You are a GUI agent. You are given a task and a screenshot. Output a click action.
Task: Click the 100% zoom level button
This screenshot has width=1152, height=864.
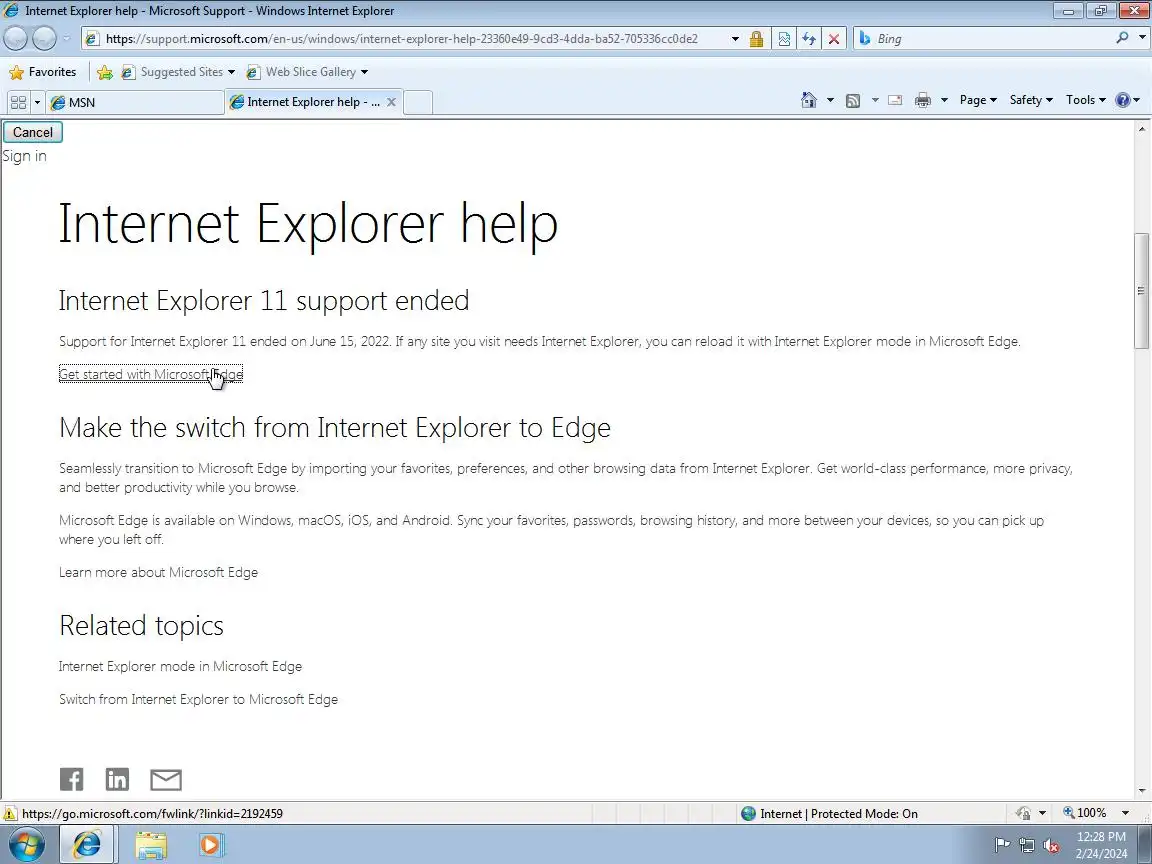coord(1085,813)
